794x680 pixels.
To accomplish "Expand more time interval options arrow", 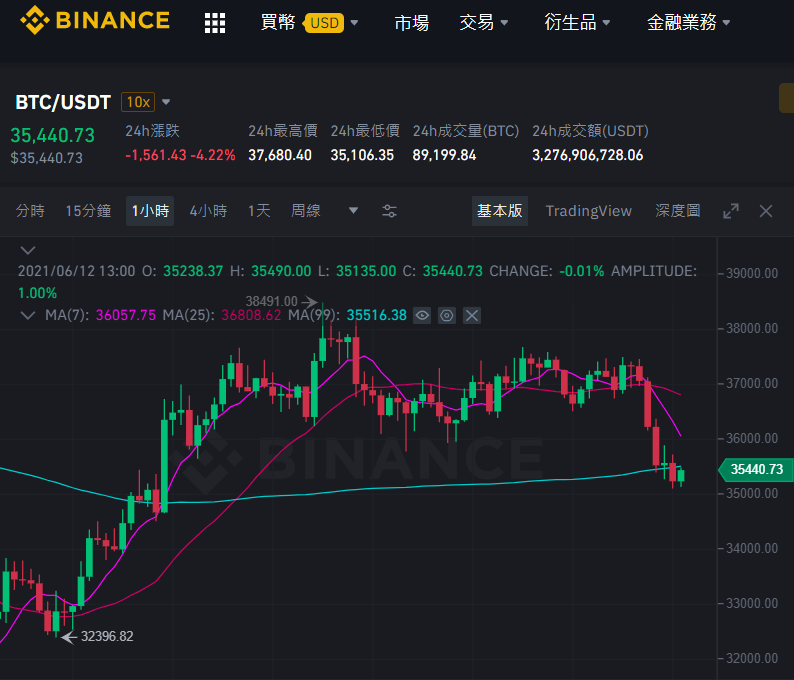I will (353, 211).
